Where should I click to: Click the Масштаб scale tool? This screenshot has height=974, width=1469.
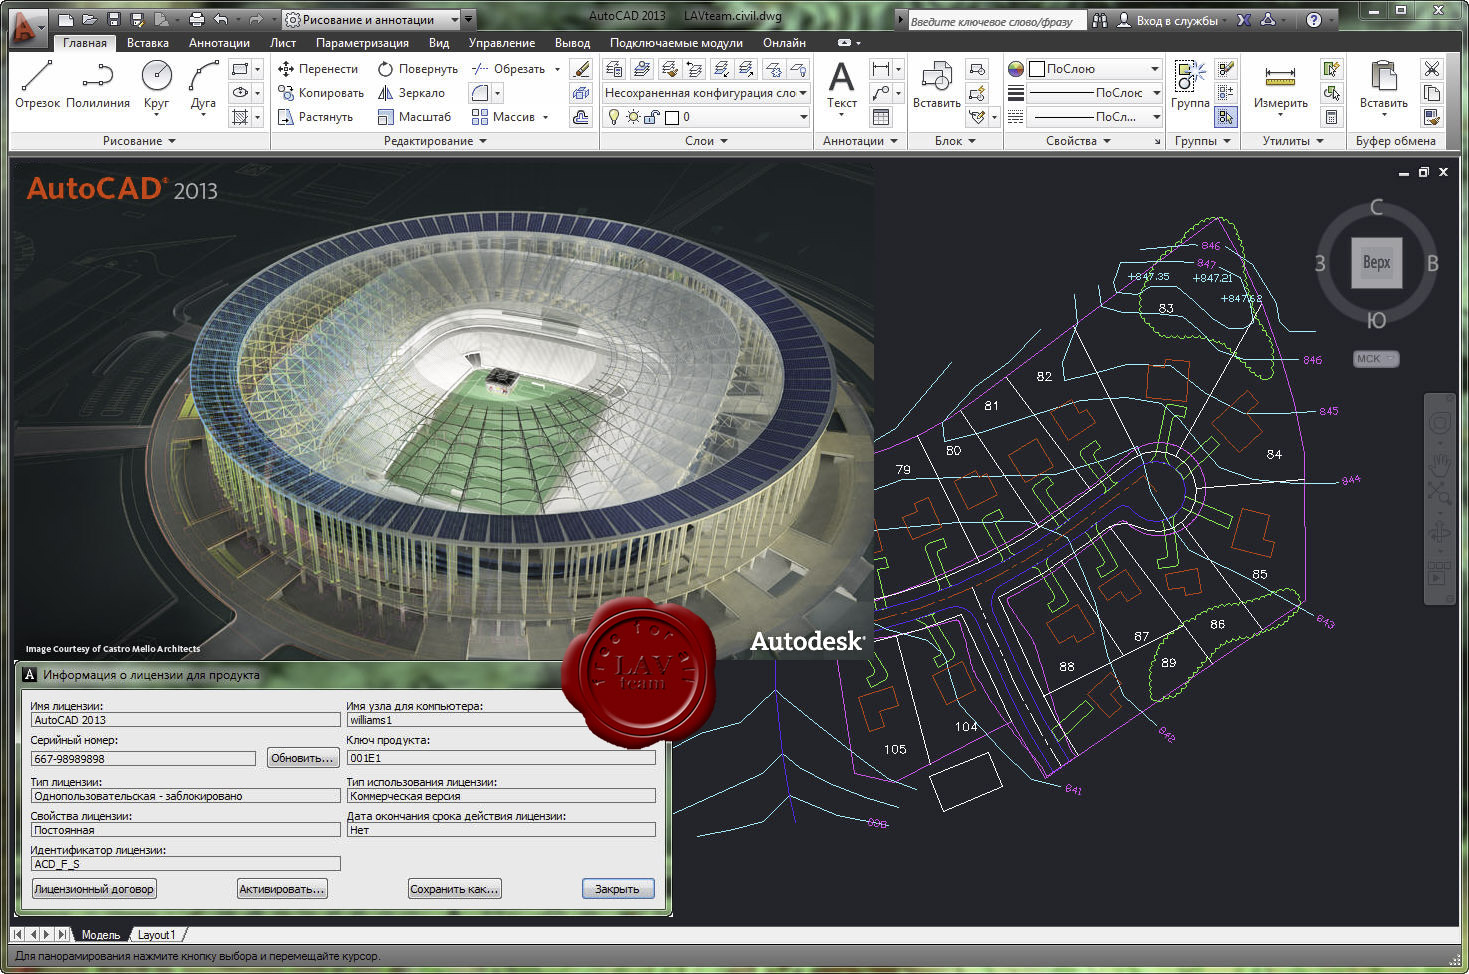[414, 117]
